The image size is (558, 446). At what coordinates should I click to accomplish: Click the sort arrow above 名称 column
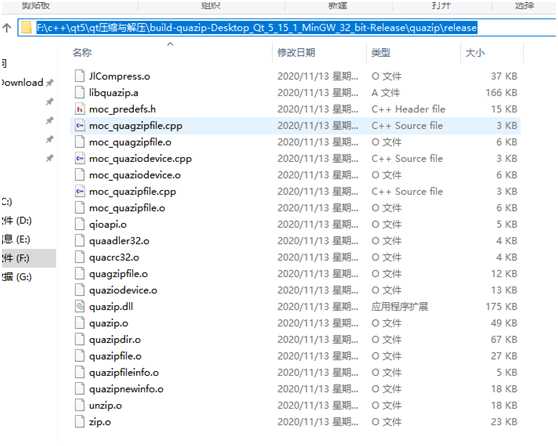click(170, 44)
